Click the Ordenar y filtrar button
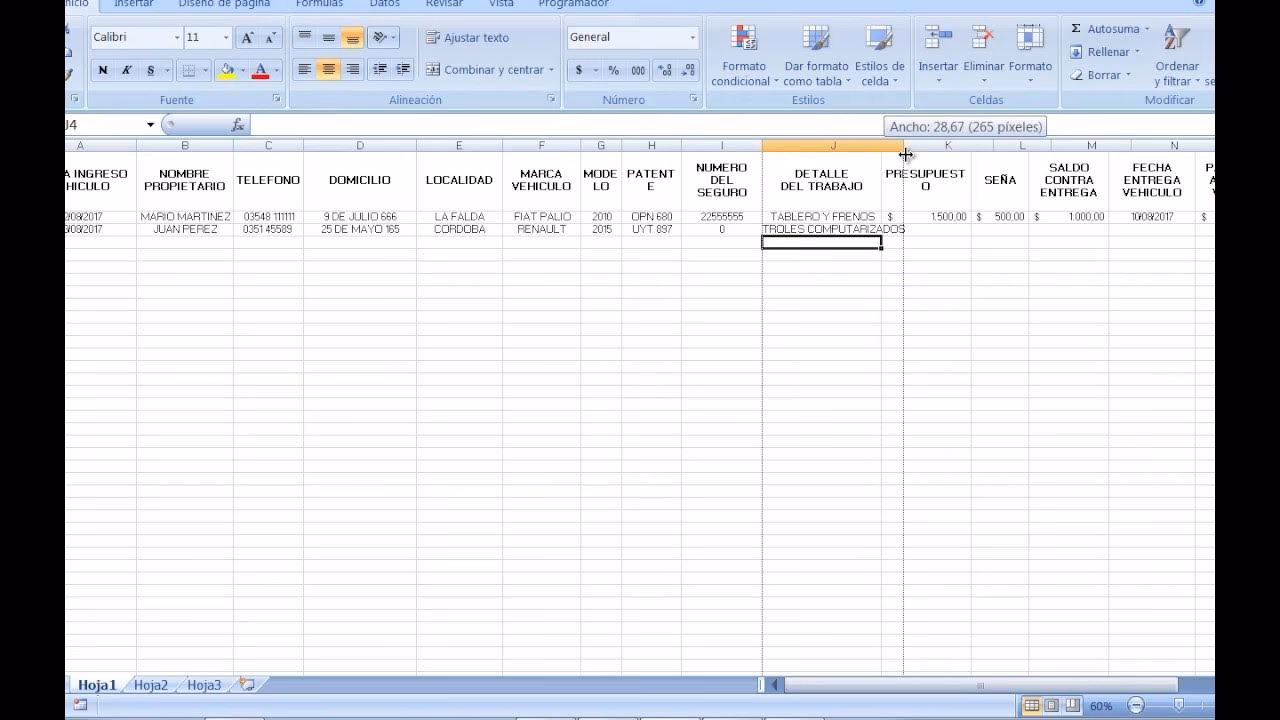This screenshot has width=1280, height=720. tap(1176, 55)
